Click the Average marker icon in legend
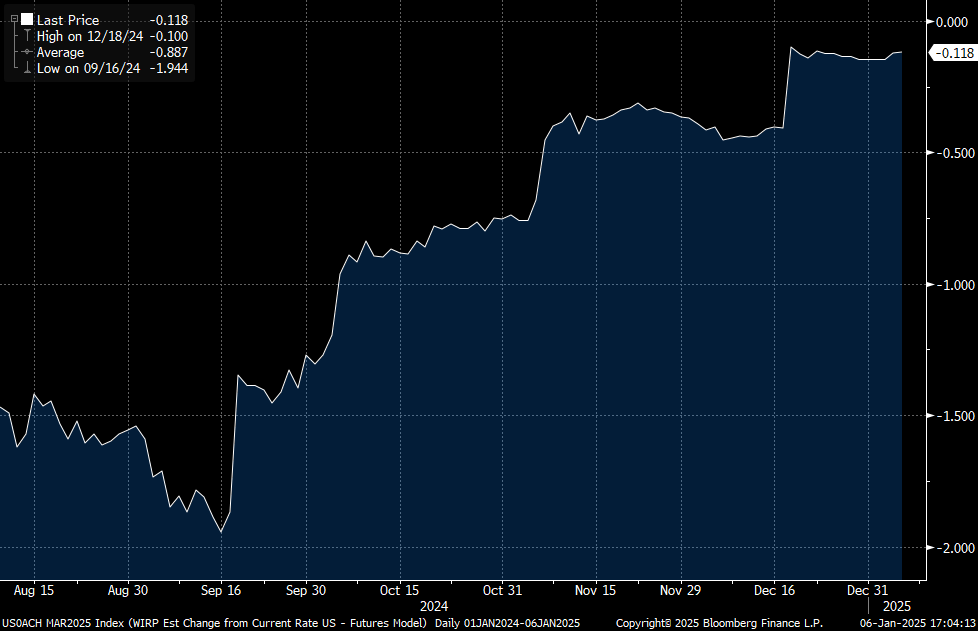978x631 pixels. click(x=26, y=52)
